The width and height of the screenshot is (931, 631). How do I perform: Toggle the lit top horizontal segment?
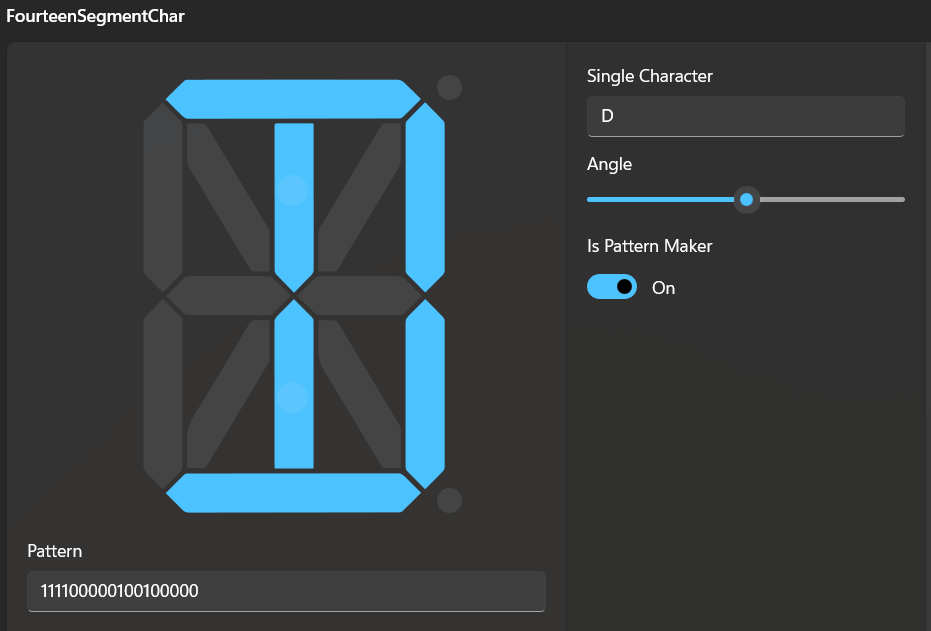pos(293,99)
